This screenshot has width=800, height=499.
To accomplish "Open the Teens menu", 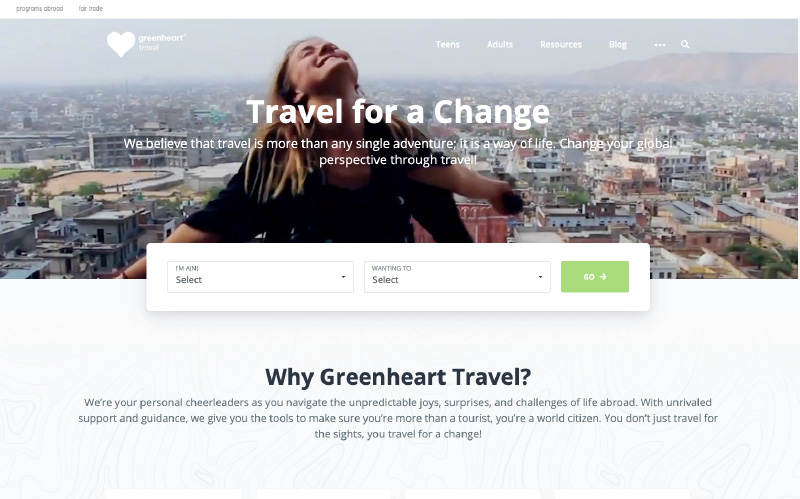I will 447,44.
